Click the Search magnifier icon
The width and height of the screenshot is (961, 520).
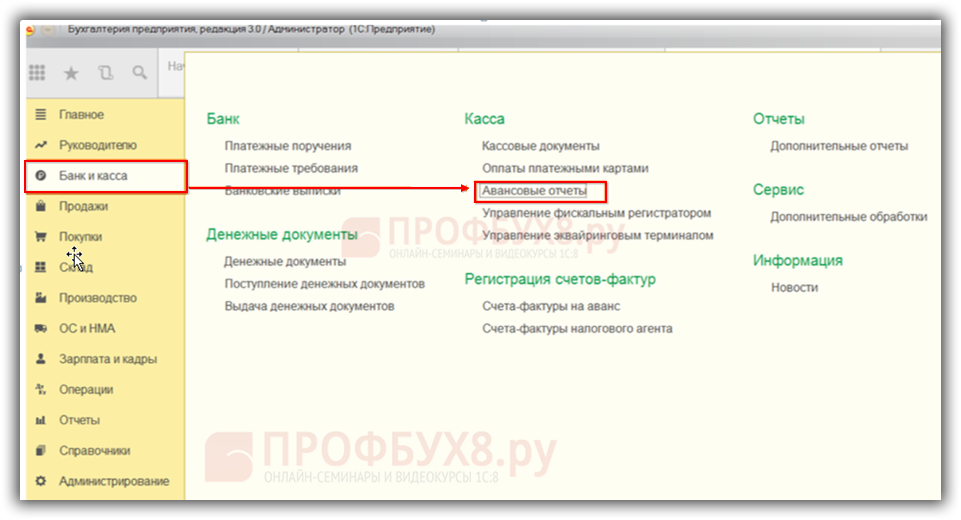pyautogui.click(x=139, y=73)
